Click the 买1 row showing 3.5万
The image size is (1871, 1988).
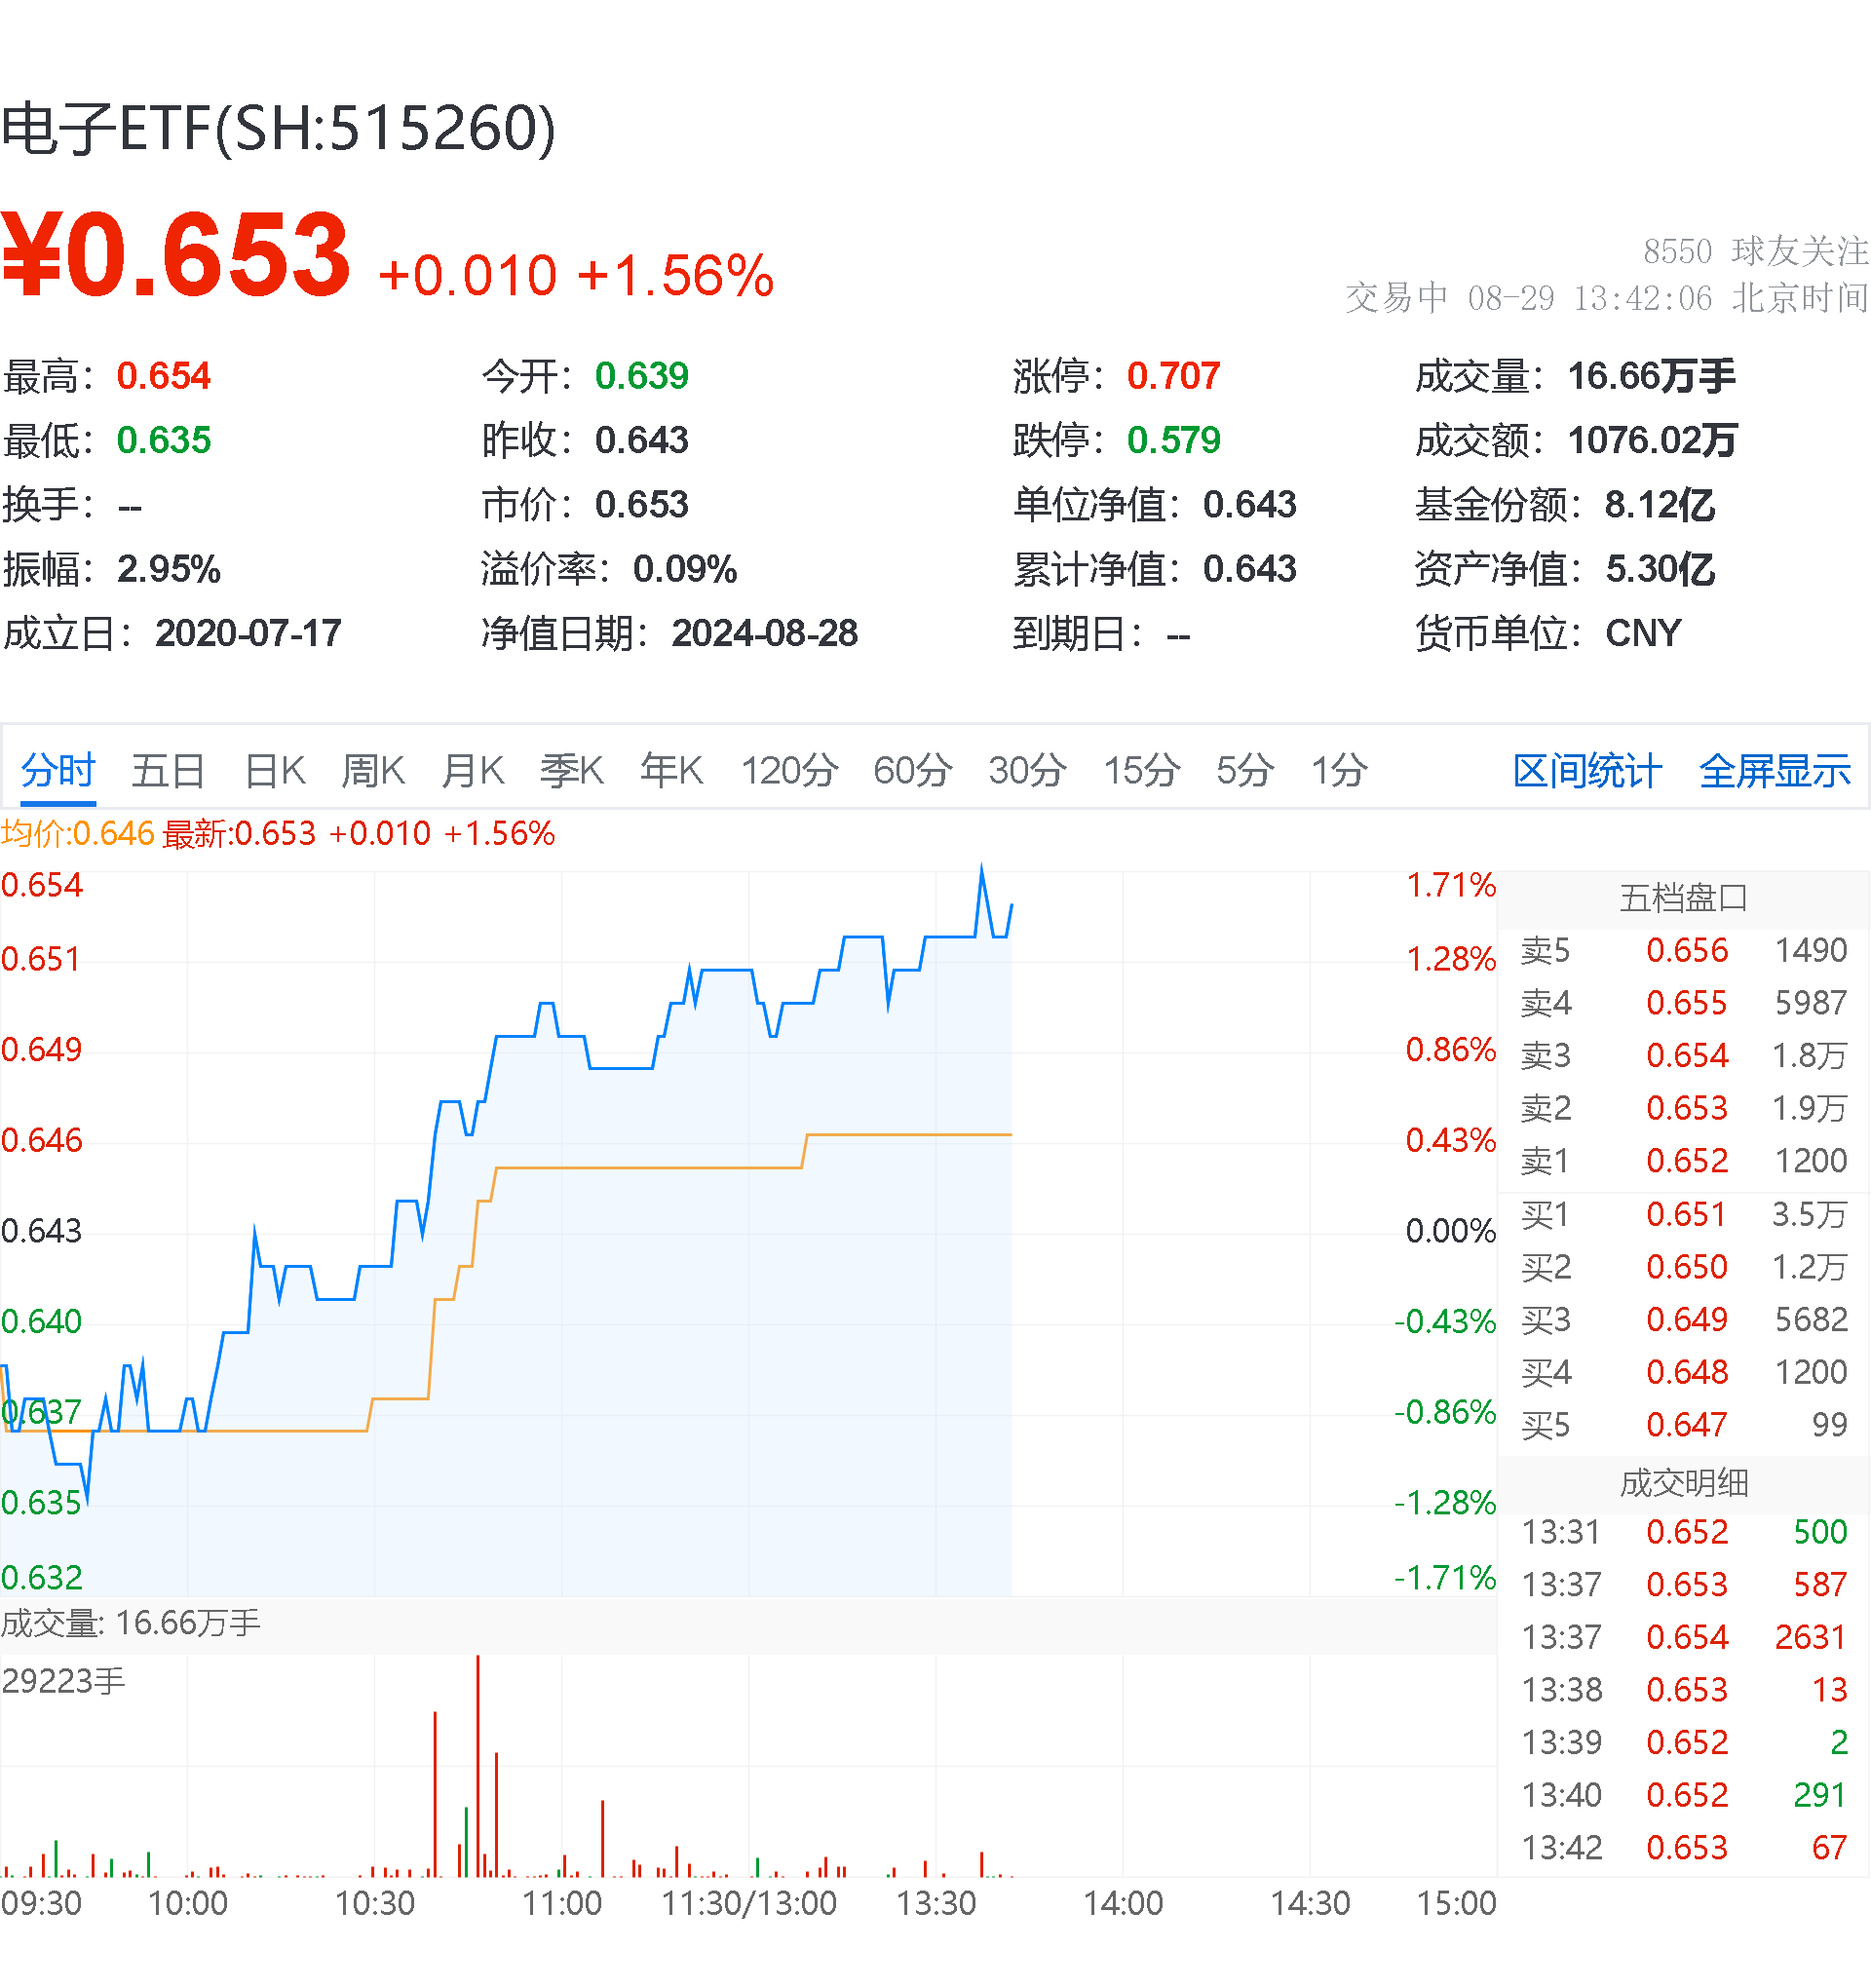pos(1684,1214)
